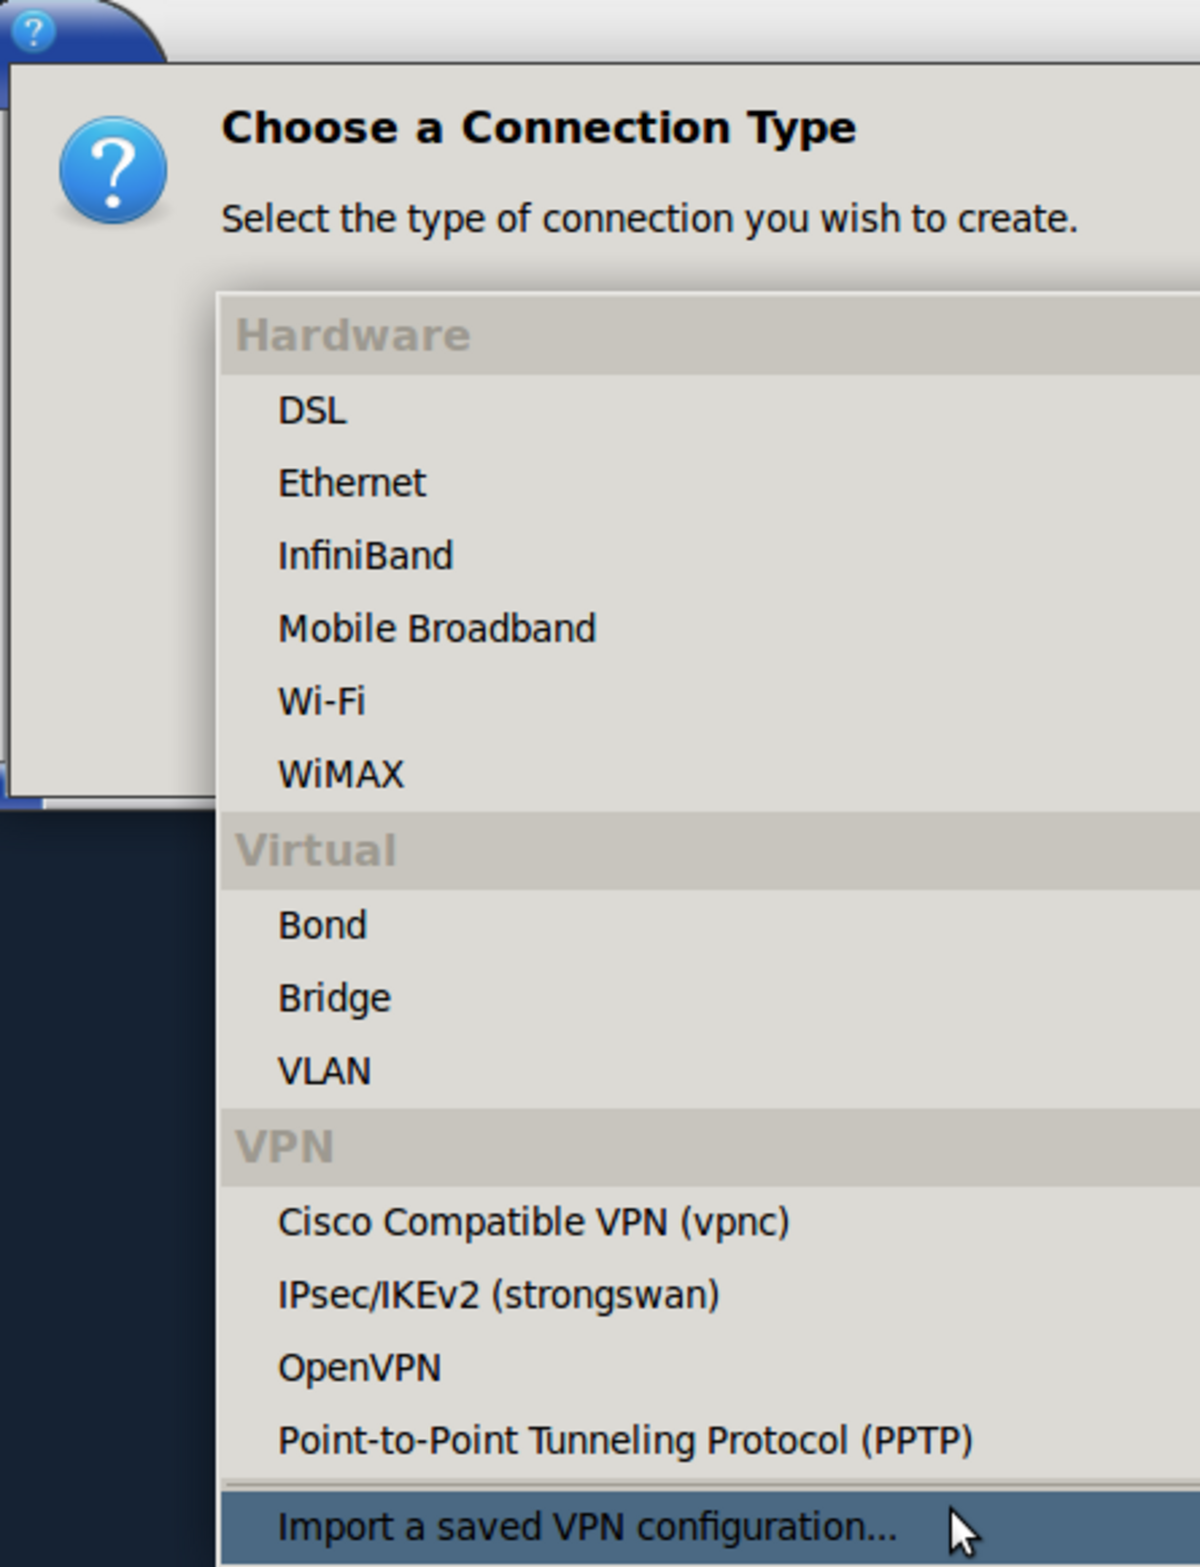Viewport: 1200px width, 1567px height.
Task: Pick Cisco Compatible VPN (vpnc)
Action: point(534,1222)
